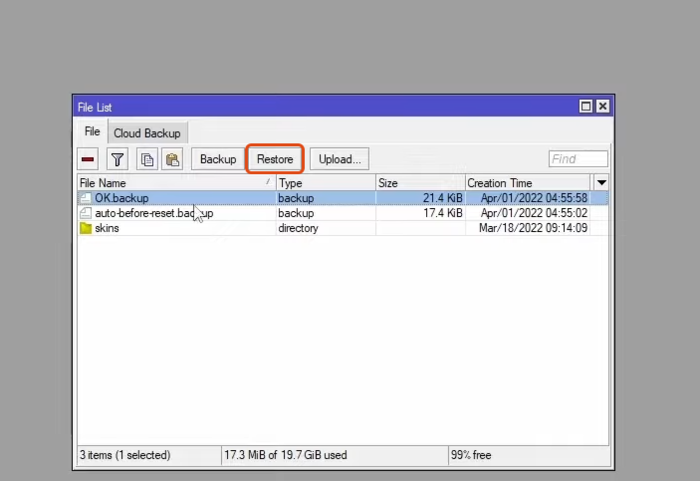This screenshot has height=481, width=700.
Task: Maximize the File List window
Action: [x=586, y=106]
